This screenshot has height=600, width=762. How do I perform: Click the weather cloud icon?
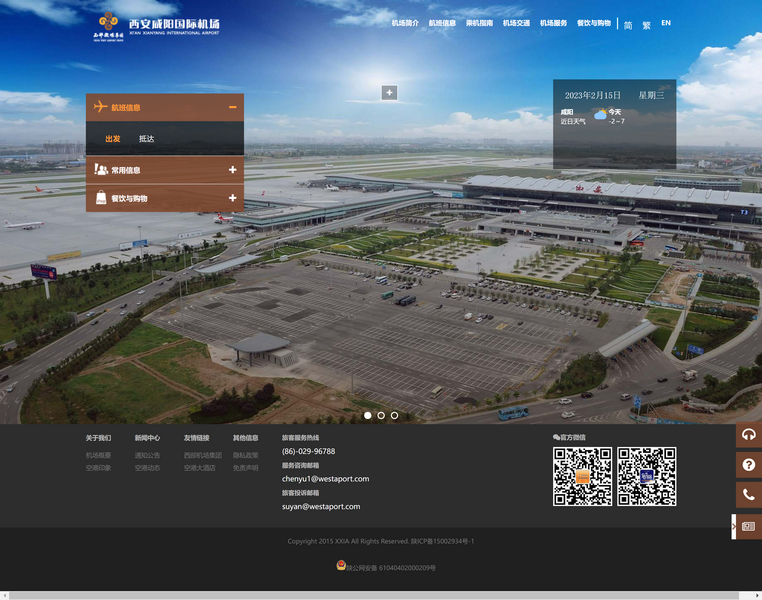(600, 115)
